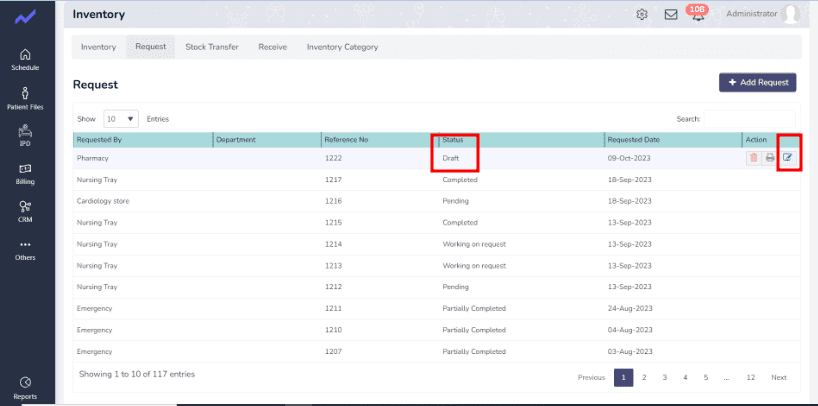Open notifications bell with 108 badge
The image size is (818, 406).
697,14
